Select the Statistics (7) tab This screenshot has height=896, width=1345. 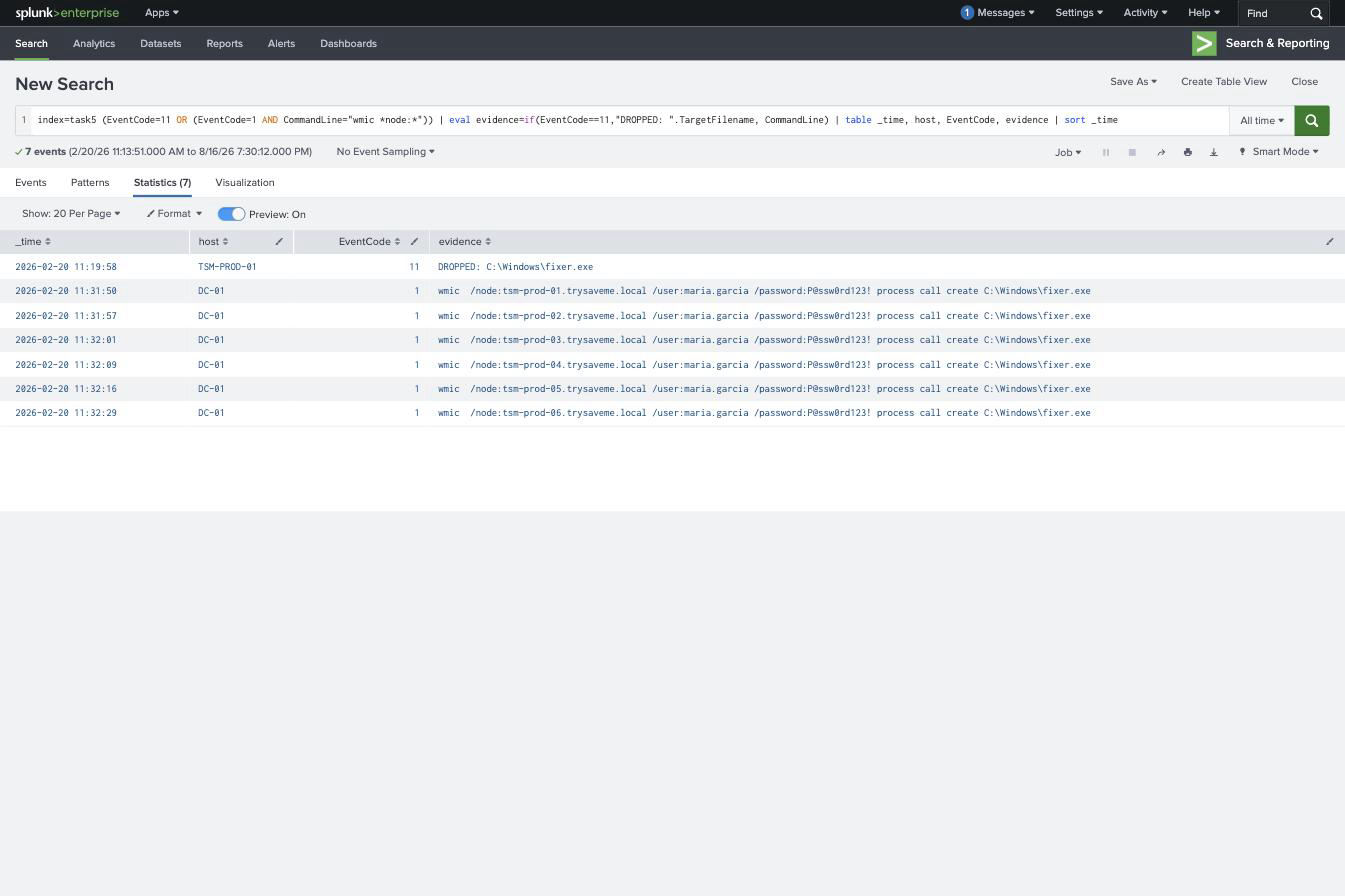click(162, 183)
